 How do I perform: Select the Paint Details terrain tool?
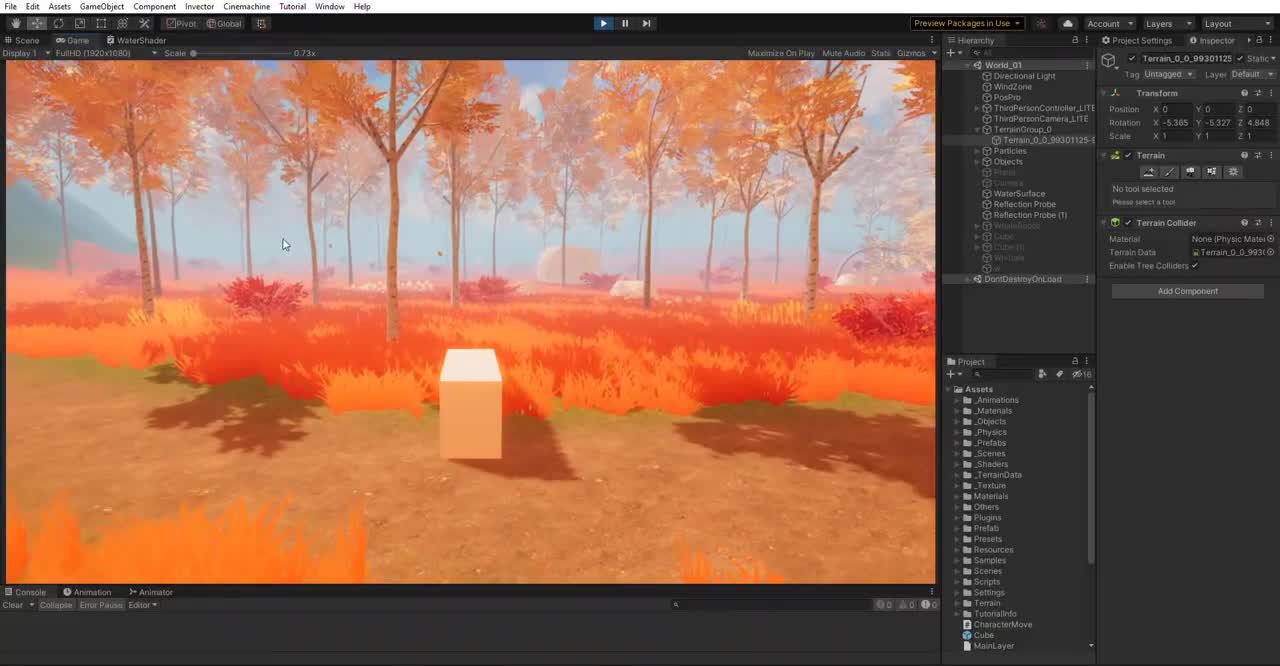point(1211,172)
